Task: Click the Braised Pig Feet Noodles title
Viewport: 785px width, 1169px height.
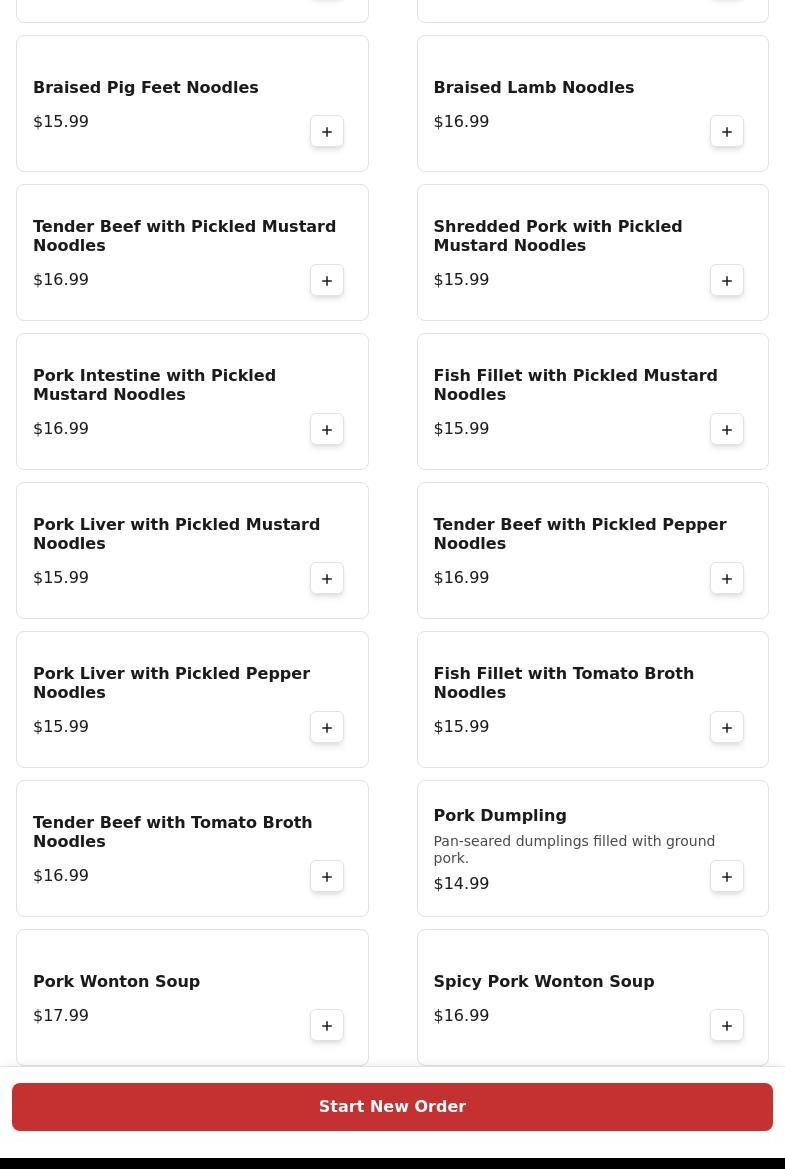Action: point(145,88)
